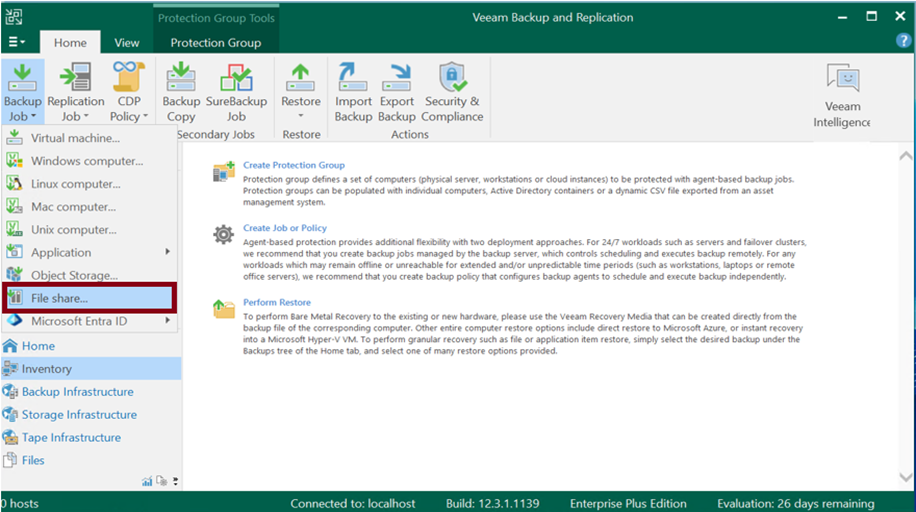
Task: Maximize the Veeam Backup window
Action: (872, 16)
